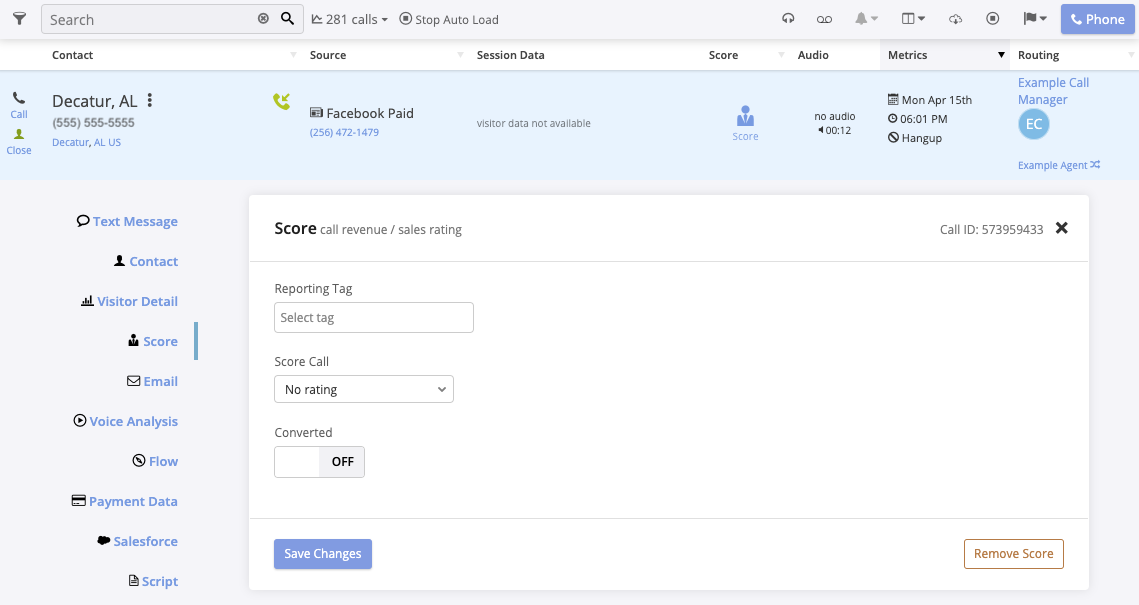Open the Contact side tab

[146, 261]
